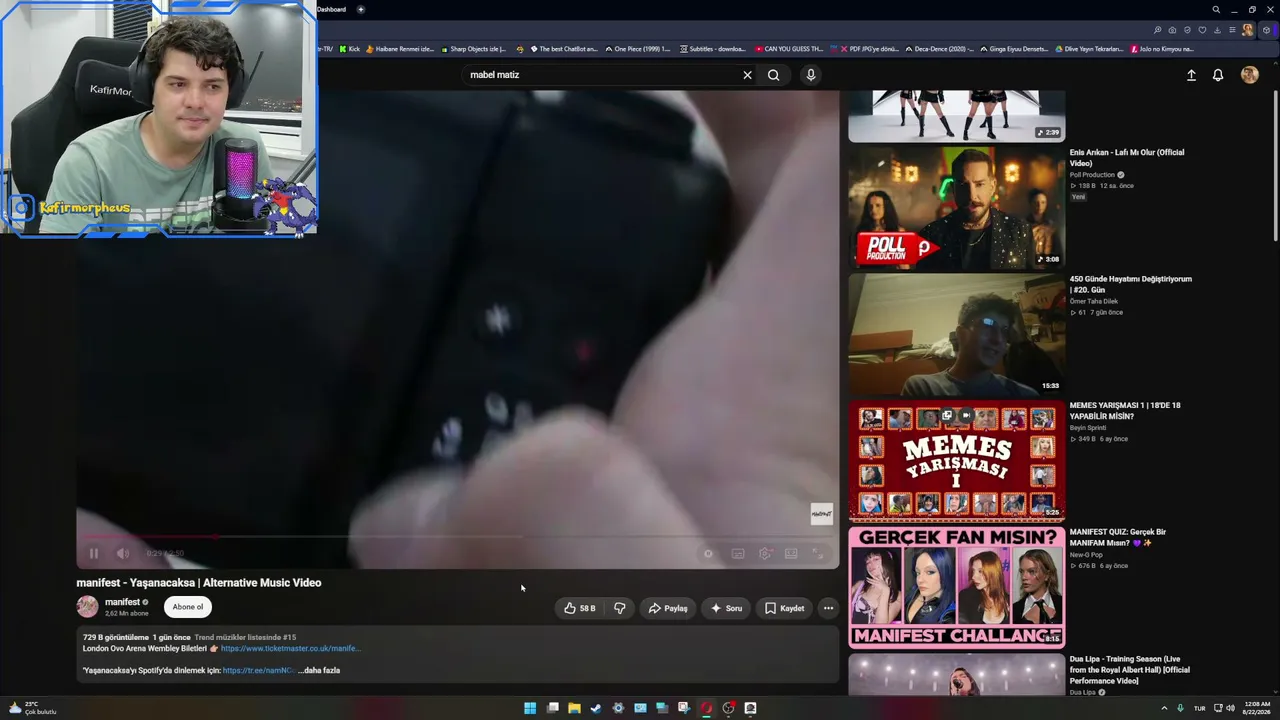The height and width of the screenshot is (720, 1280).
Task: Click the 'Trend müzikler listesinde #15' text
Action: (245, 637)
